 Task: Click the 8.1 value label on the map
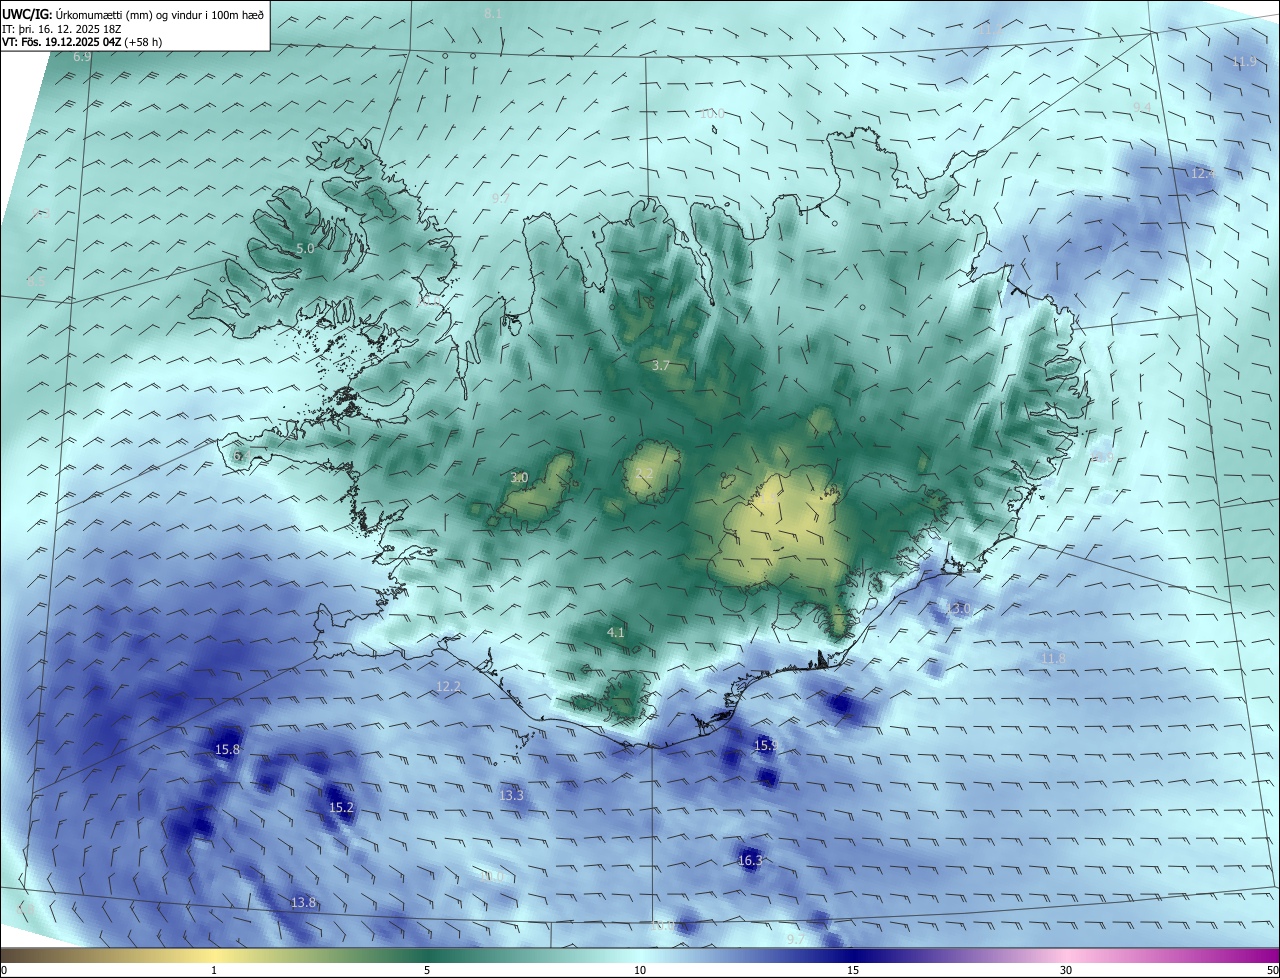493,14
